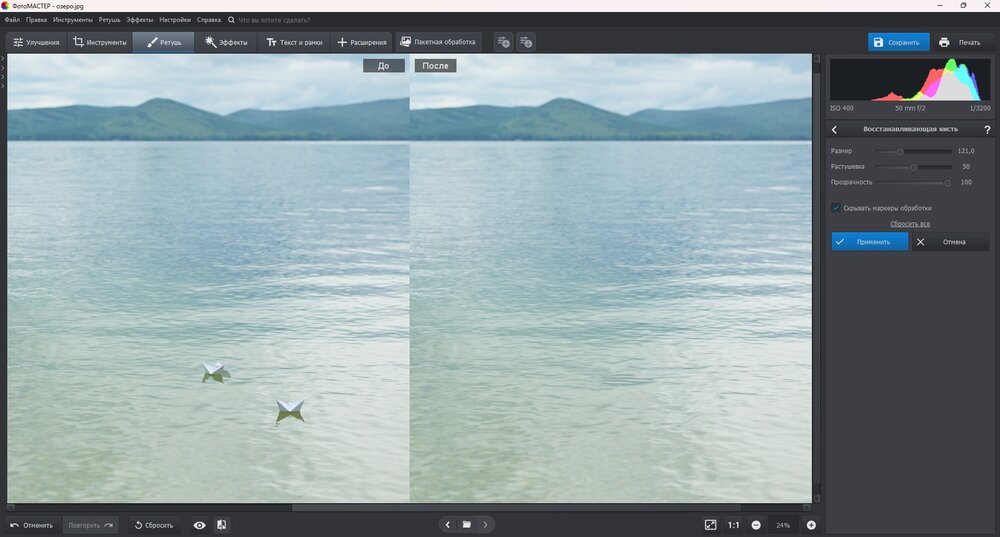Open the Текст и рамки tab

291,42
